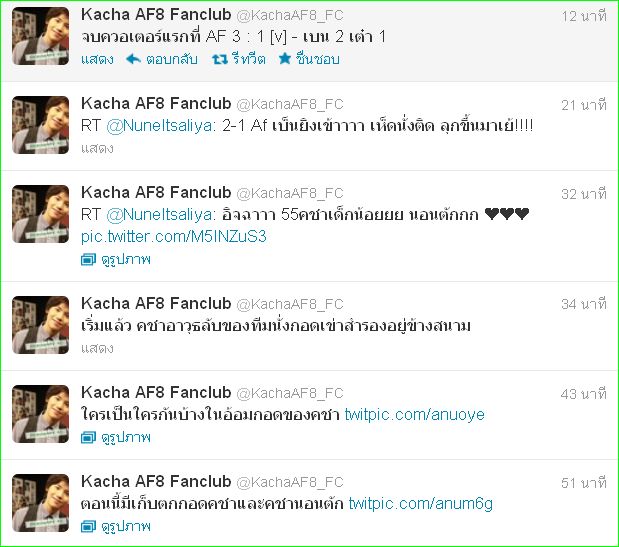Click the profile avatar of the first tweet

point(40,36)
